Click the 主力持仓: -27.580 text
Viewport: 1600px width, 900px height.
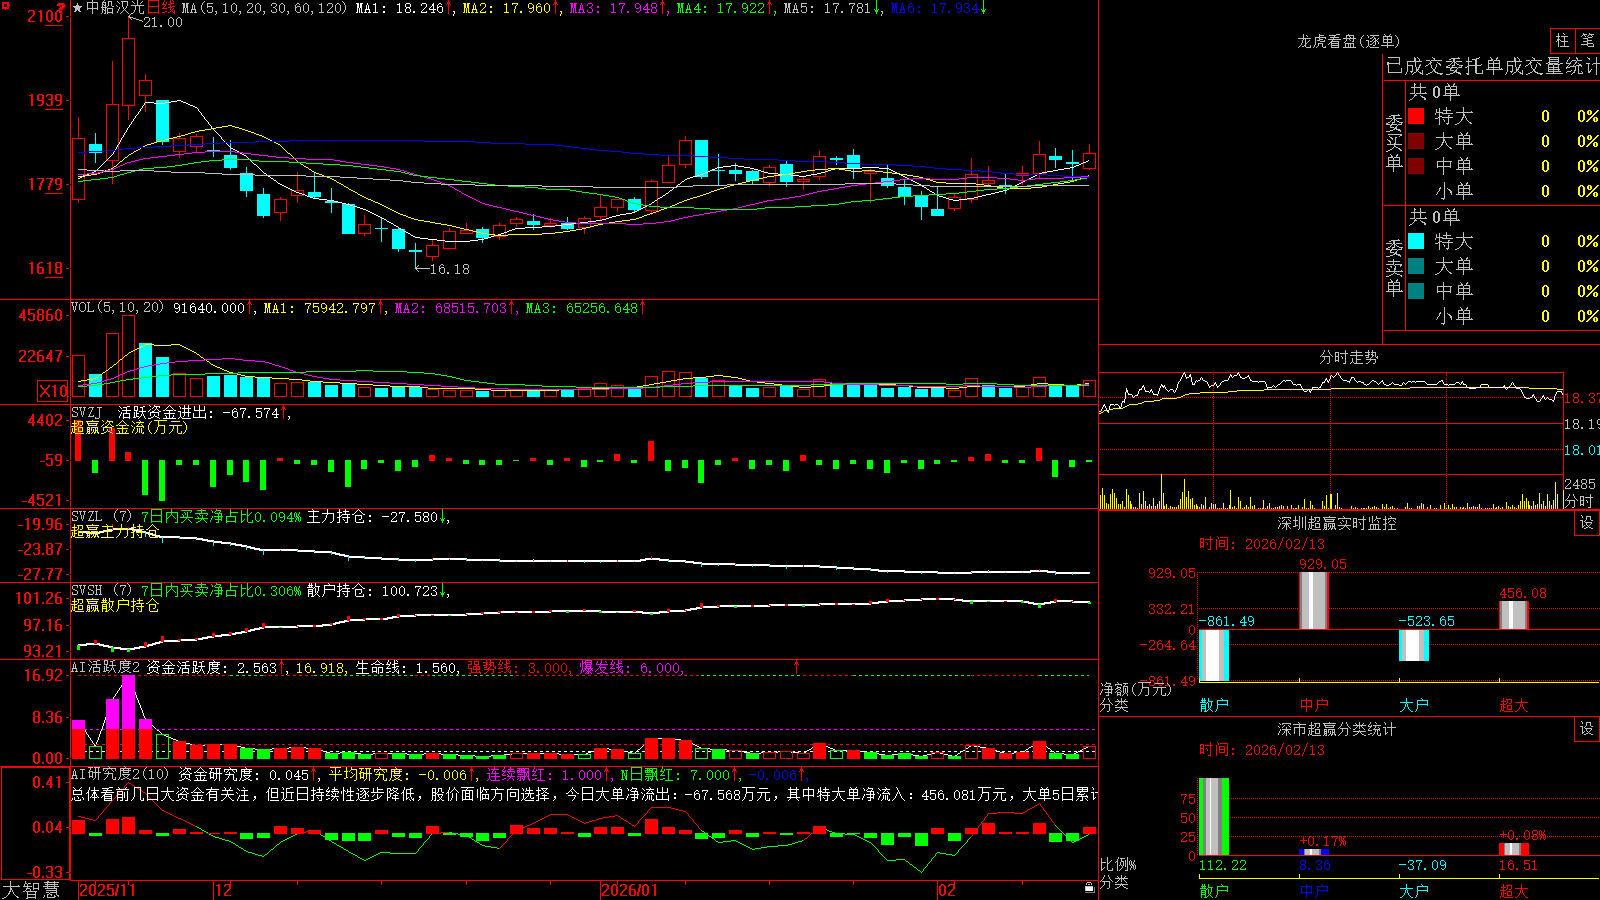[x=372, y=517]
